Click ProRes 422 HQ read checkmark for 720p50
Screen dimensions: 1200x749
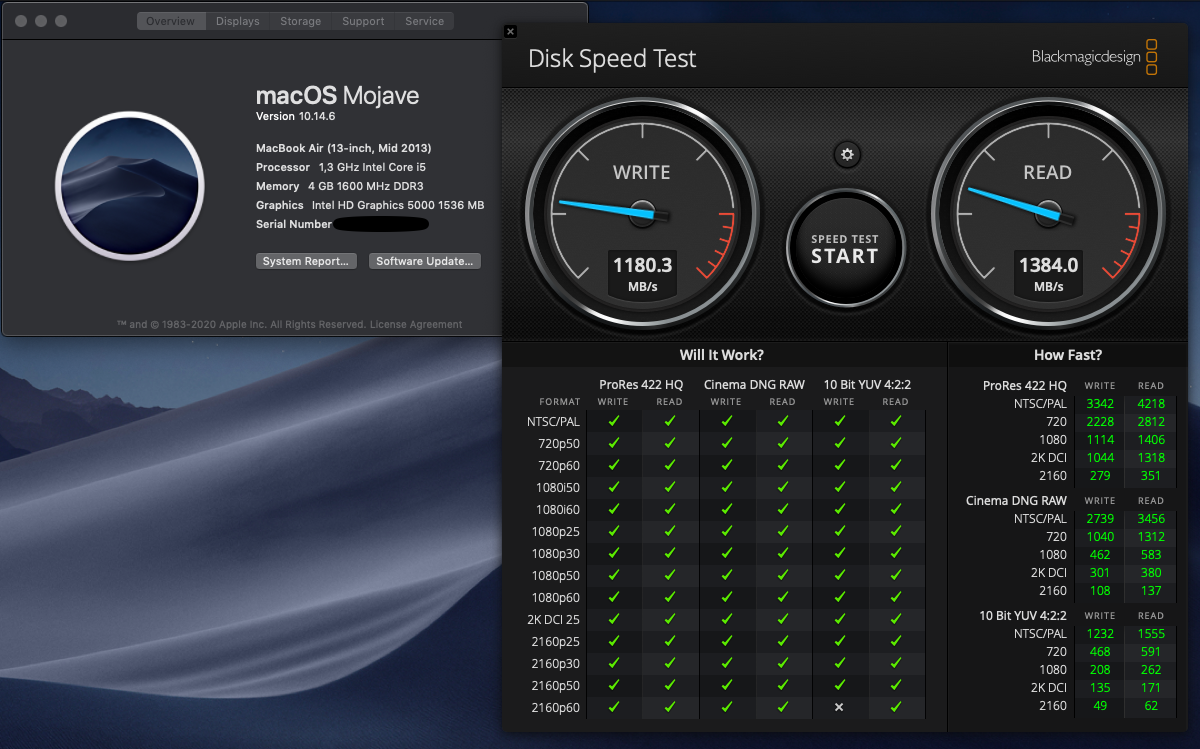(x=670, y=443)
